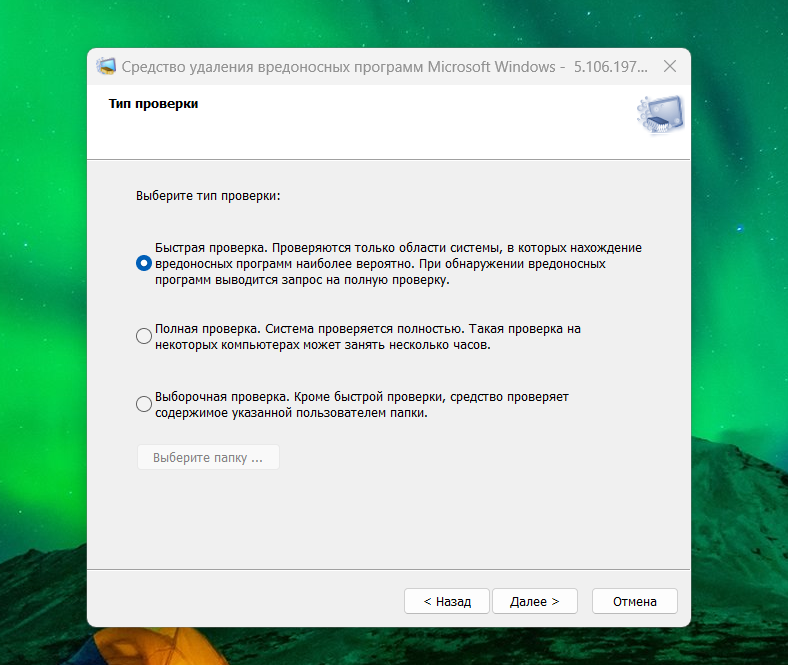Click the app icon in the title bar

coord(106,66)
